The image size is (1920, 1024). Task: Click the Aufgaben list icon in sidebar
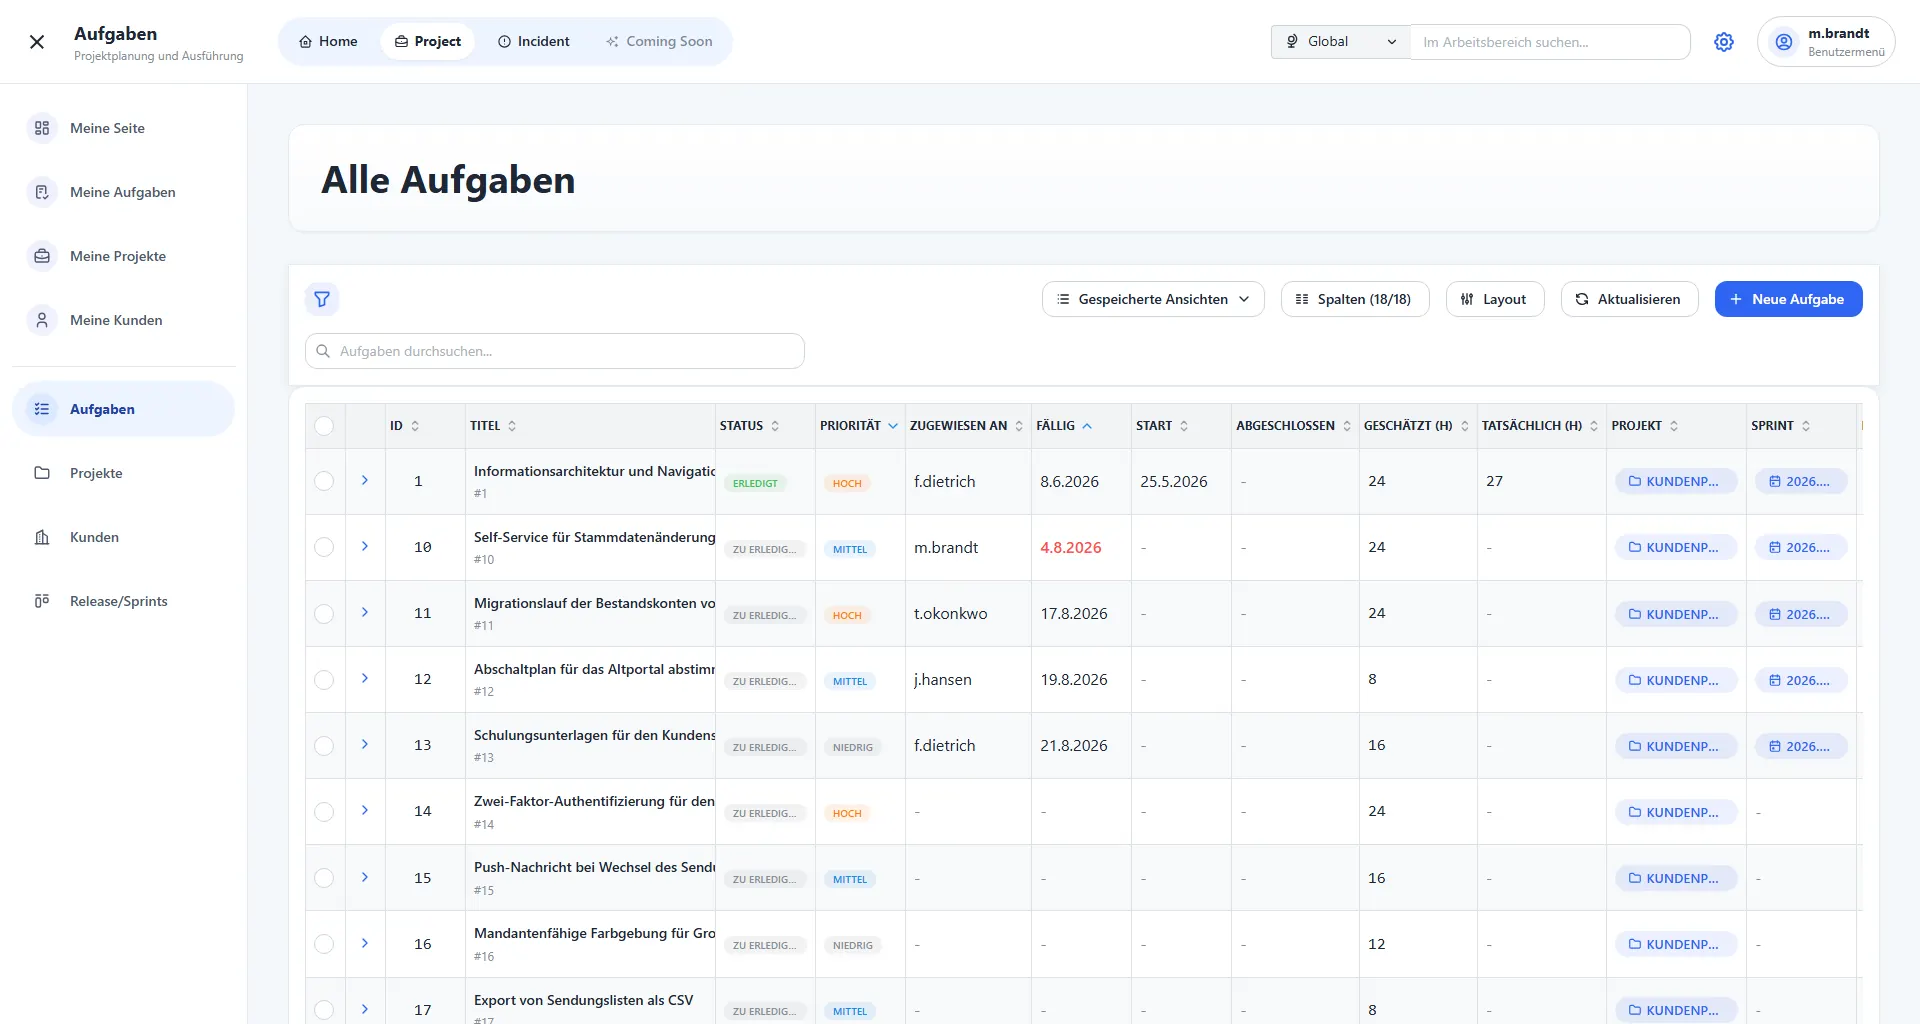tap(42, 409)
